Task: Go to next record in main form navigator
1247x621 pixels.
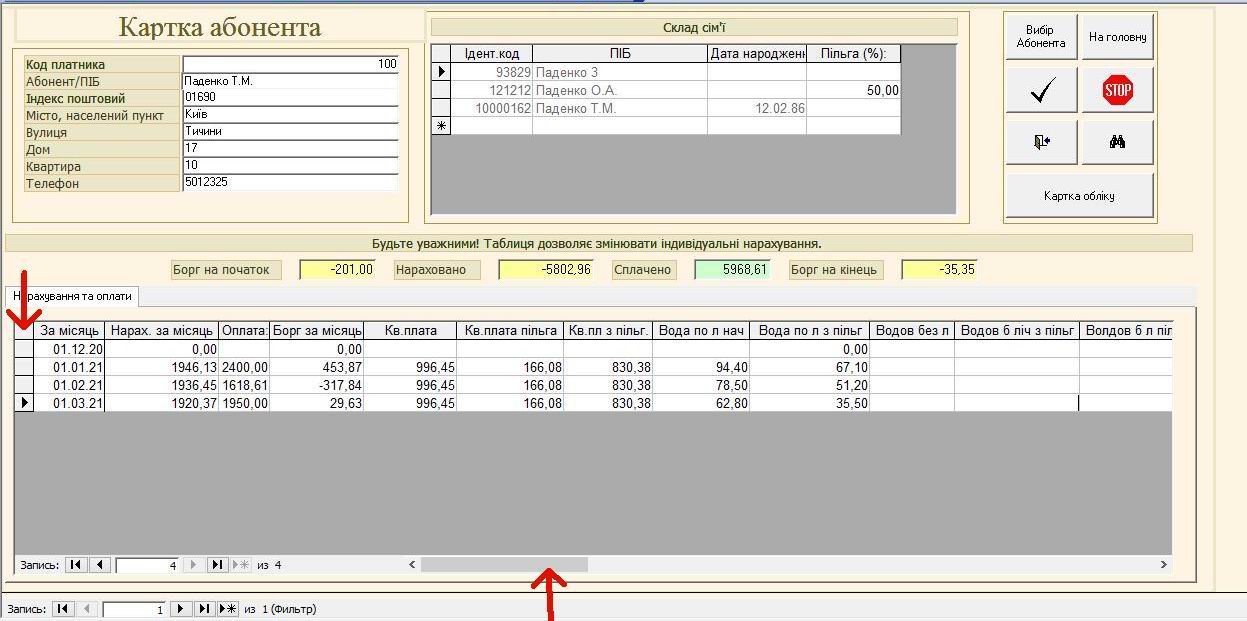Action: coord(181,608)
